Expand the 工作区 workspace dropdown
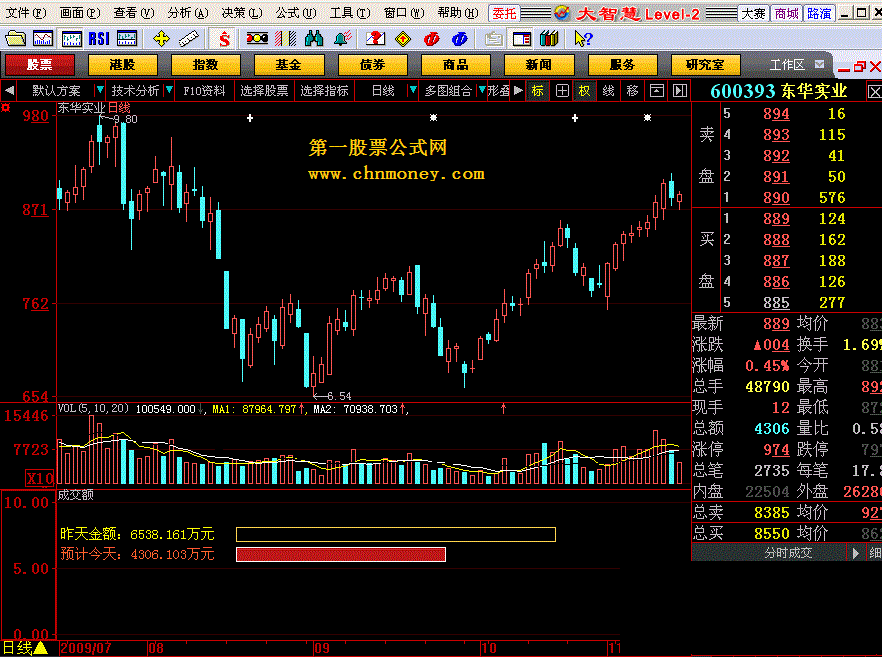Screen dimensions: 882x657 [x=820, y=64]
